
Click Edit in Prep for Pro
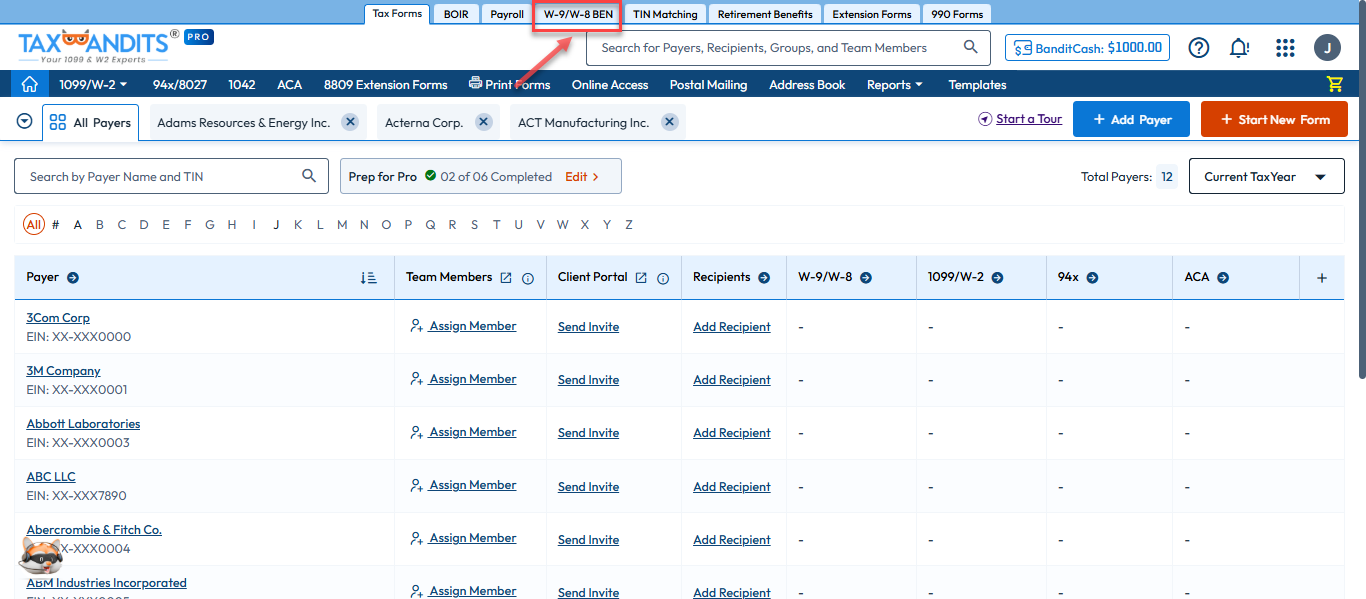pyautogui.click(x=582, y=176)
